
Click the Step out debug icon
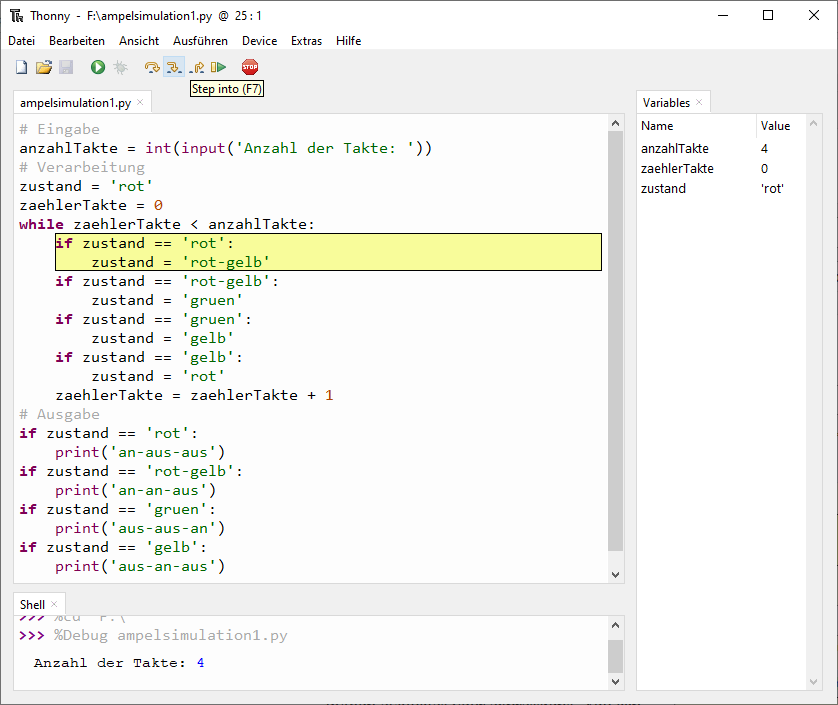coord(197,66)
